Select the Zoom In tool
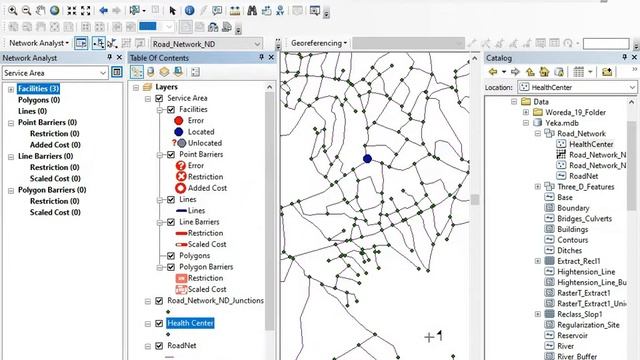This screenshot has width=640, height=360. click(13, 11)
